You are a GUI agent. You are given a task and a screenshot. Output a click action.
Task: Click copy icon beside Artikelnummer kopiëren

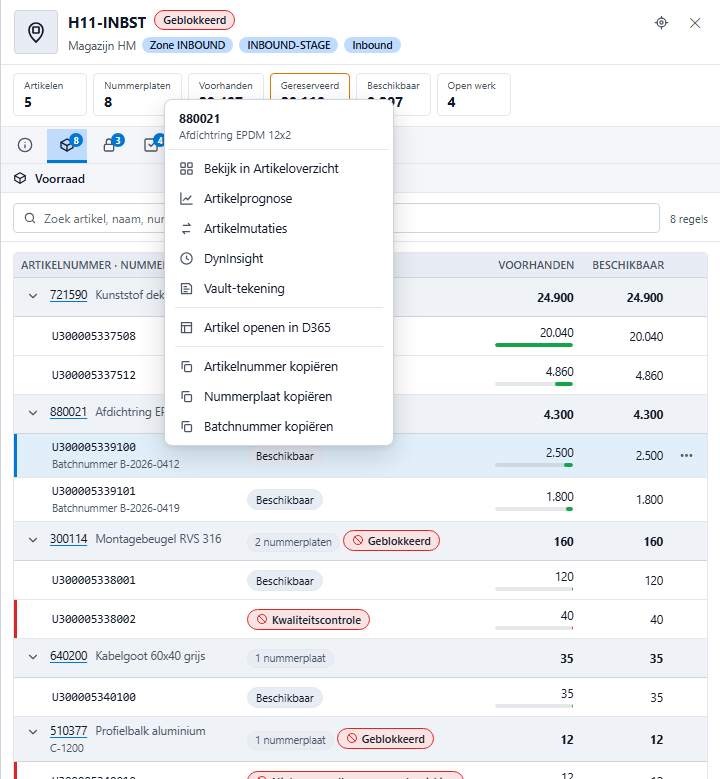pyautogui.click(x=186, y=367)
